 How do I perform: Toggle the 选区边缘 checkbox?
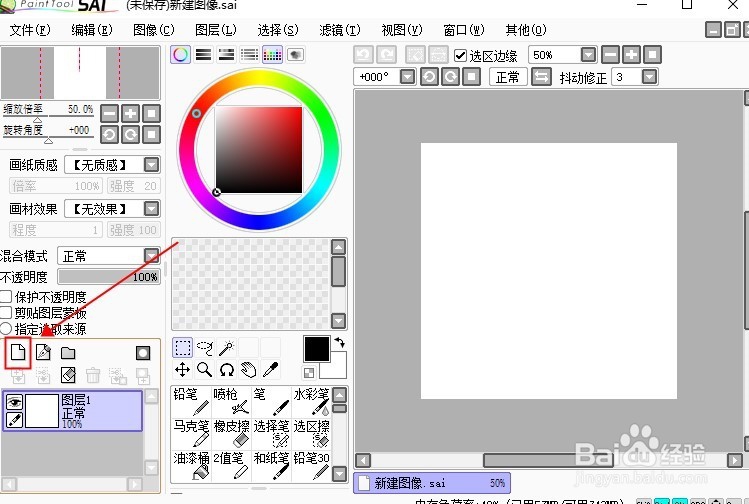coord(460,55)
